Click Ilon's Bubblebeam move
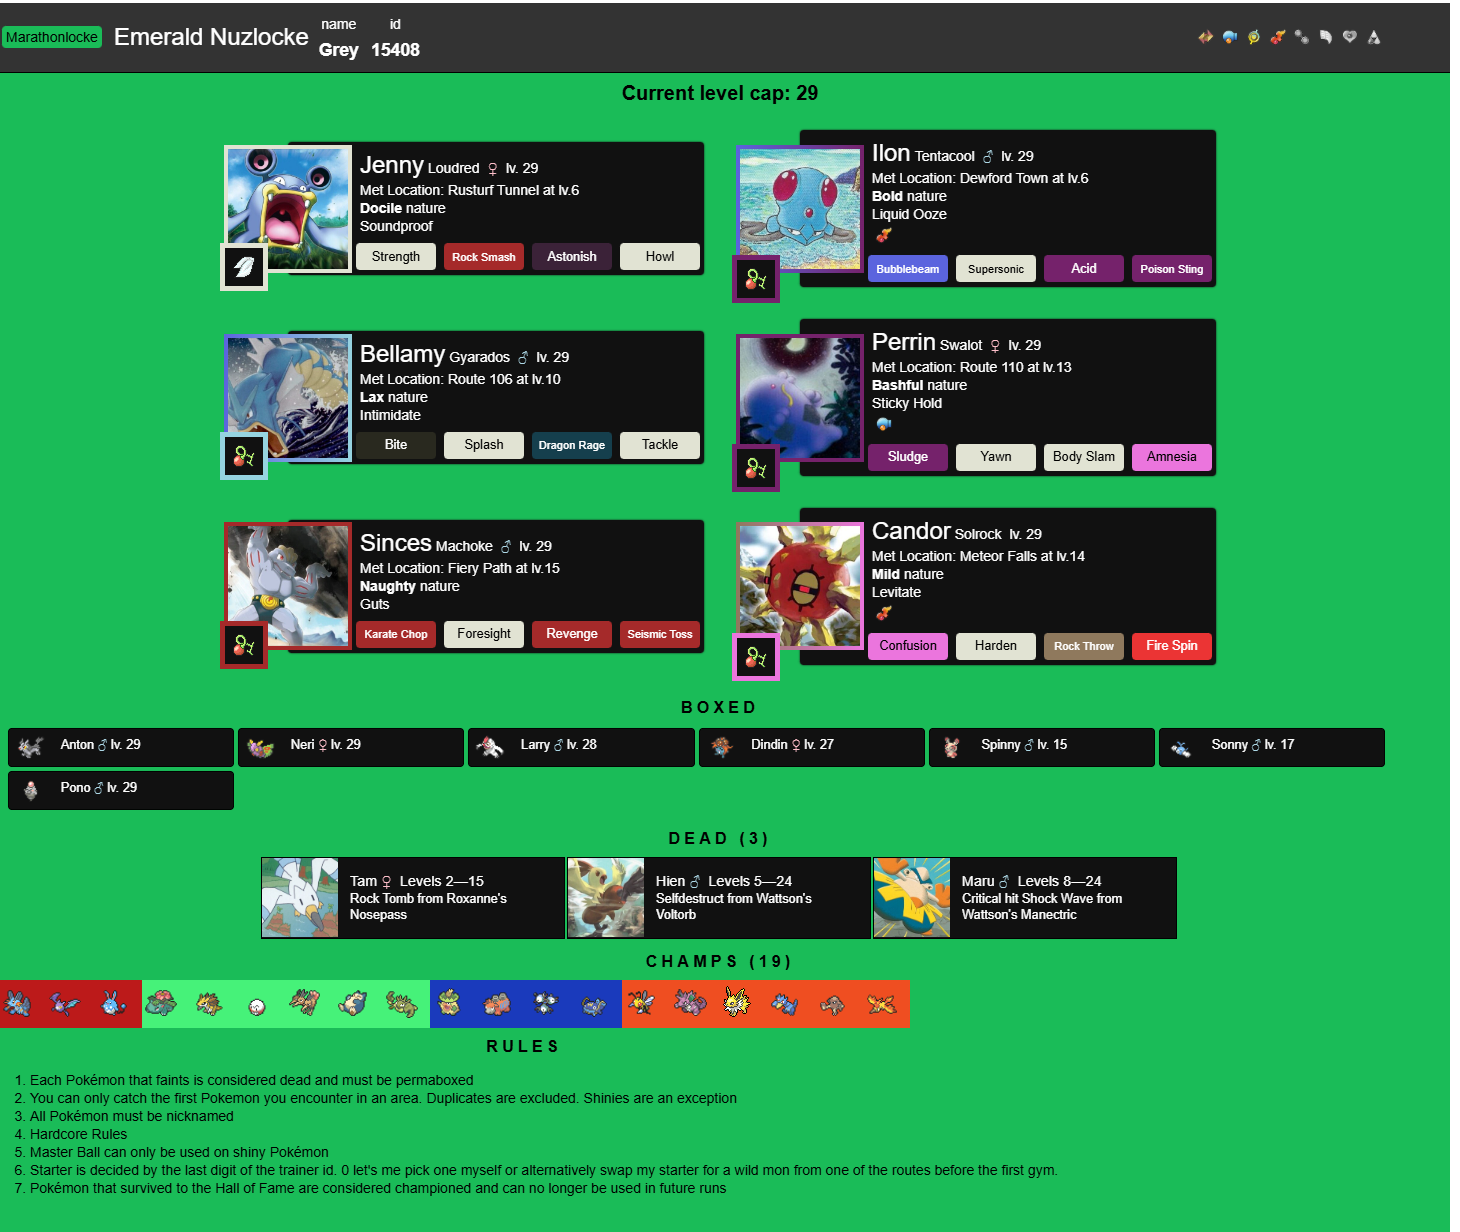 click(x=908, y=269)
